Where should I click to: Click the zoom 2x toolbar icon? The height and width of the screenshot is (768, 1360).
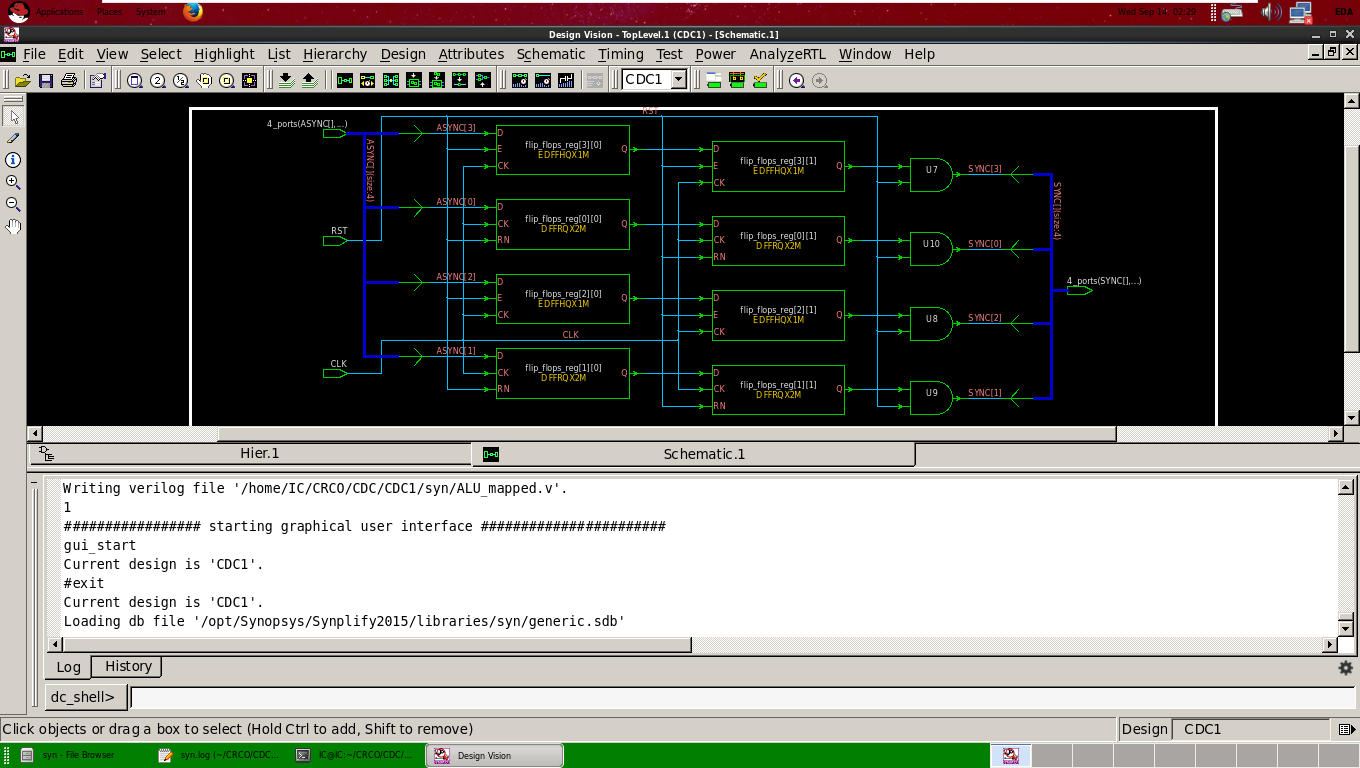tap(156, 79)
